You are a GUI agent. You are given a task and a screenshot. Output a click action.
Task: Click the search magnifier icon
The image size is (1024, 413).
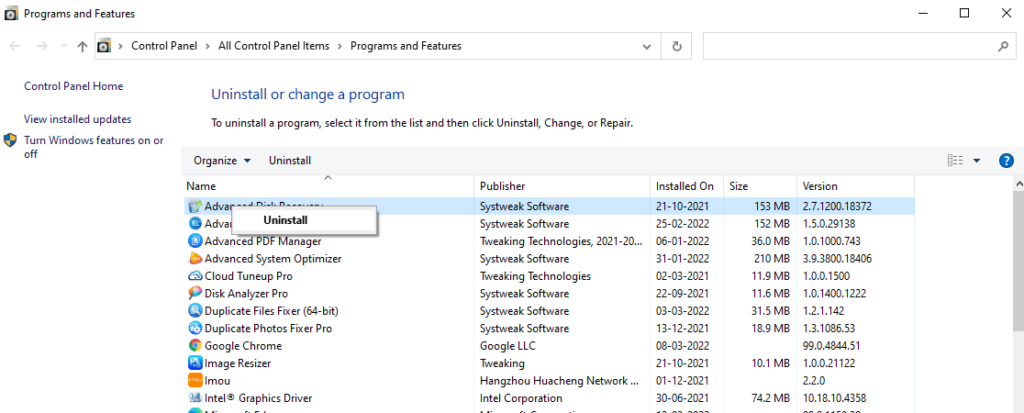1003,46
